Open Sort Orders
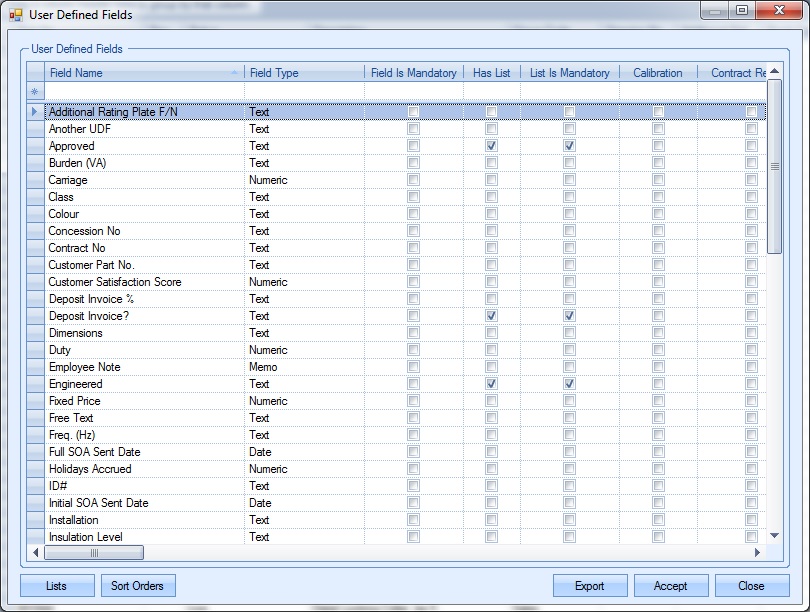Screen dimensions: 810x612 [138, 586]
